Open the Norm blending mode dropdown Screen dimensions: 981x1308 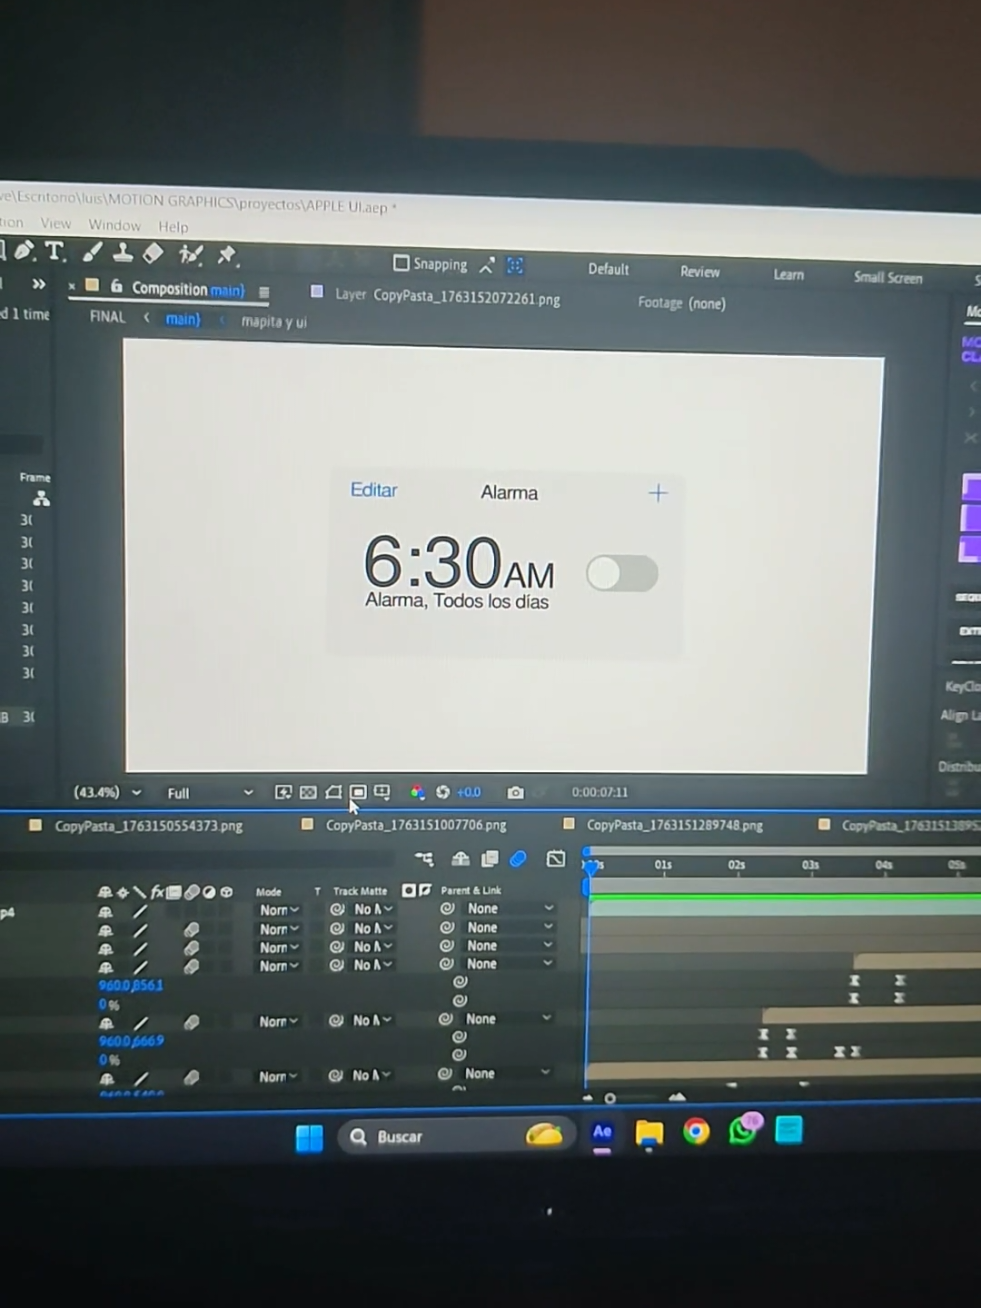click(x=278, y=909)
